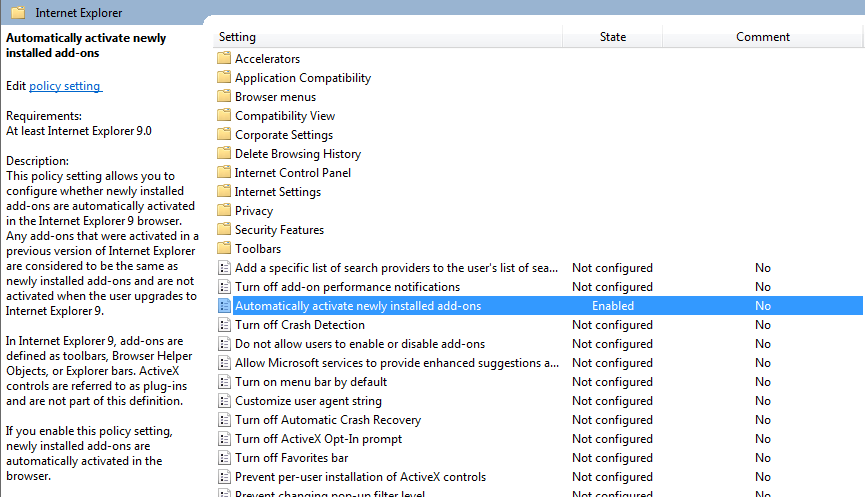Select the Customize user agent string policy icon

point(224,401)
